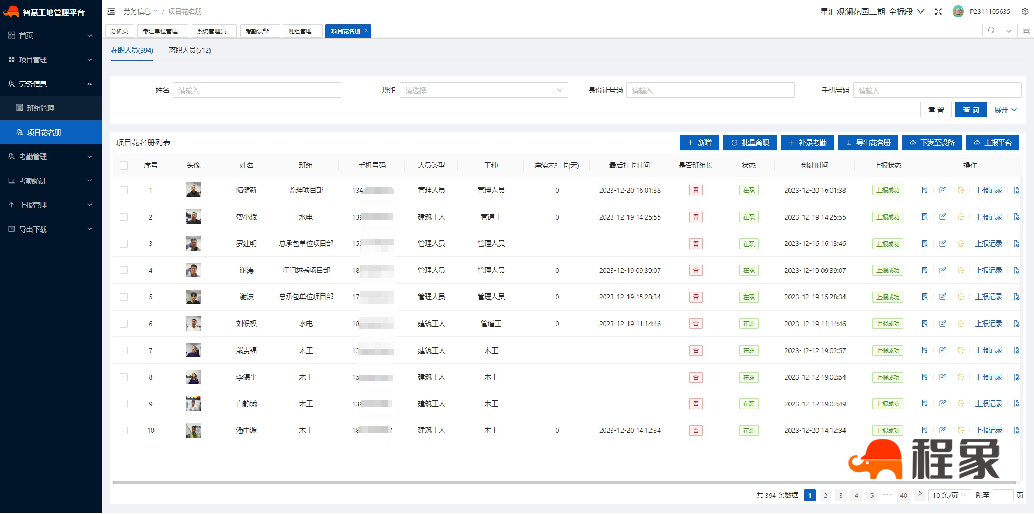
Task: View details icon for row 3
Action: [x=925, y=243]
